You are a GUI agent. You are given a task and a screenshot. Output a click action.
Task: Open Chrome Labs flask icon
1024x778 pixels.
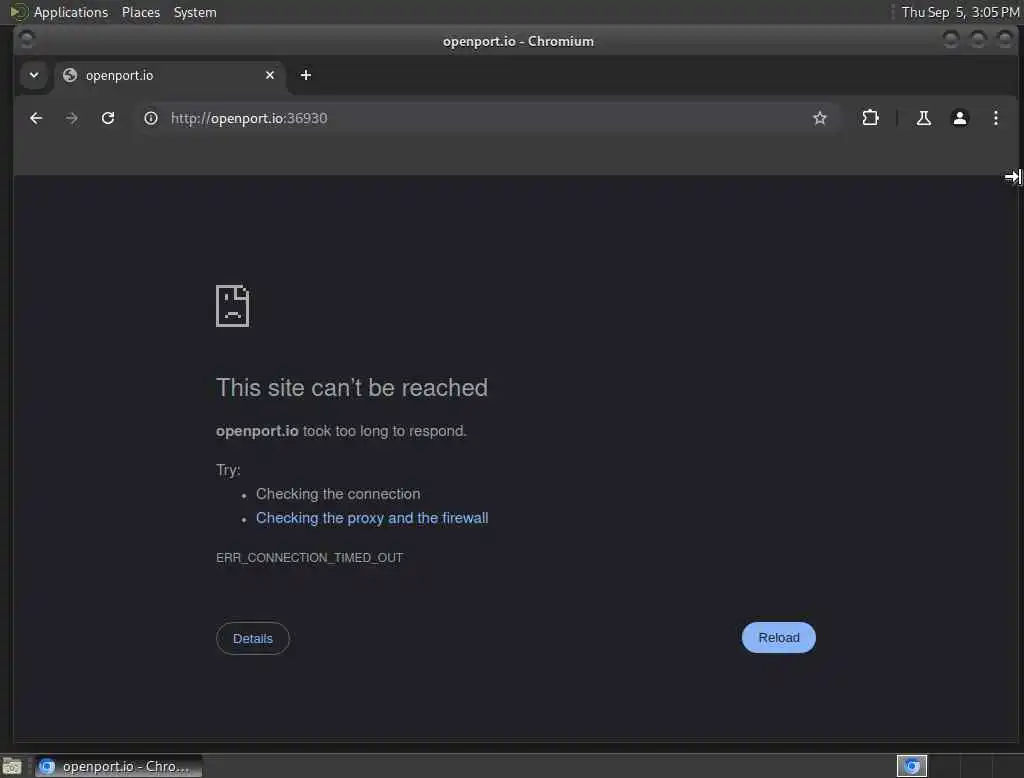click(923, 118)
